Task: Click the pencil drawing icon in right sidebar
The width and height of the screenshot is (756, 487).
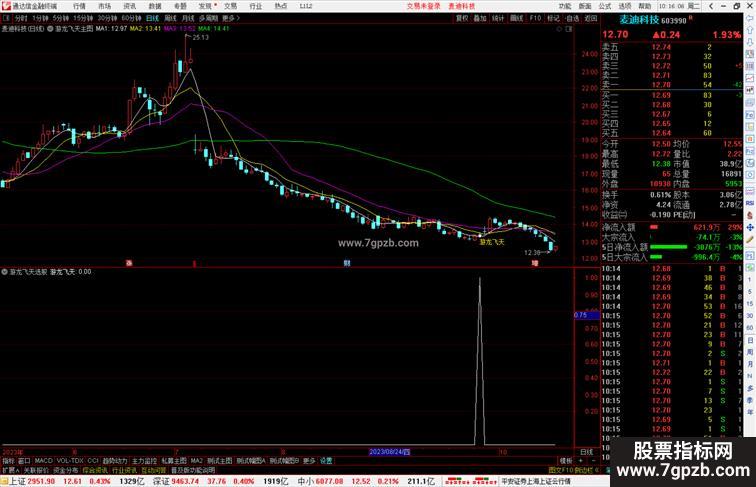Action: pyautogui.click(x=750, y=239)
